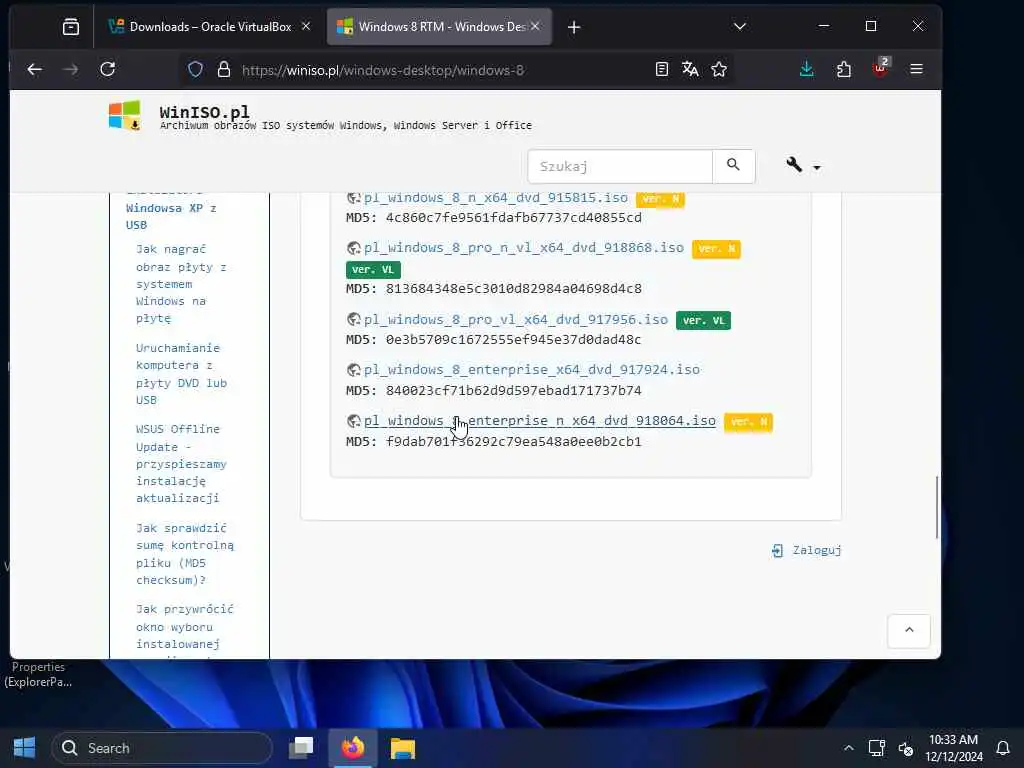The width and height of the screenshot is (1024, 768).
Task: Open the WinISO.pl site title link
Action: (204, 111)
